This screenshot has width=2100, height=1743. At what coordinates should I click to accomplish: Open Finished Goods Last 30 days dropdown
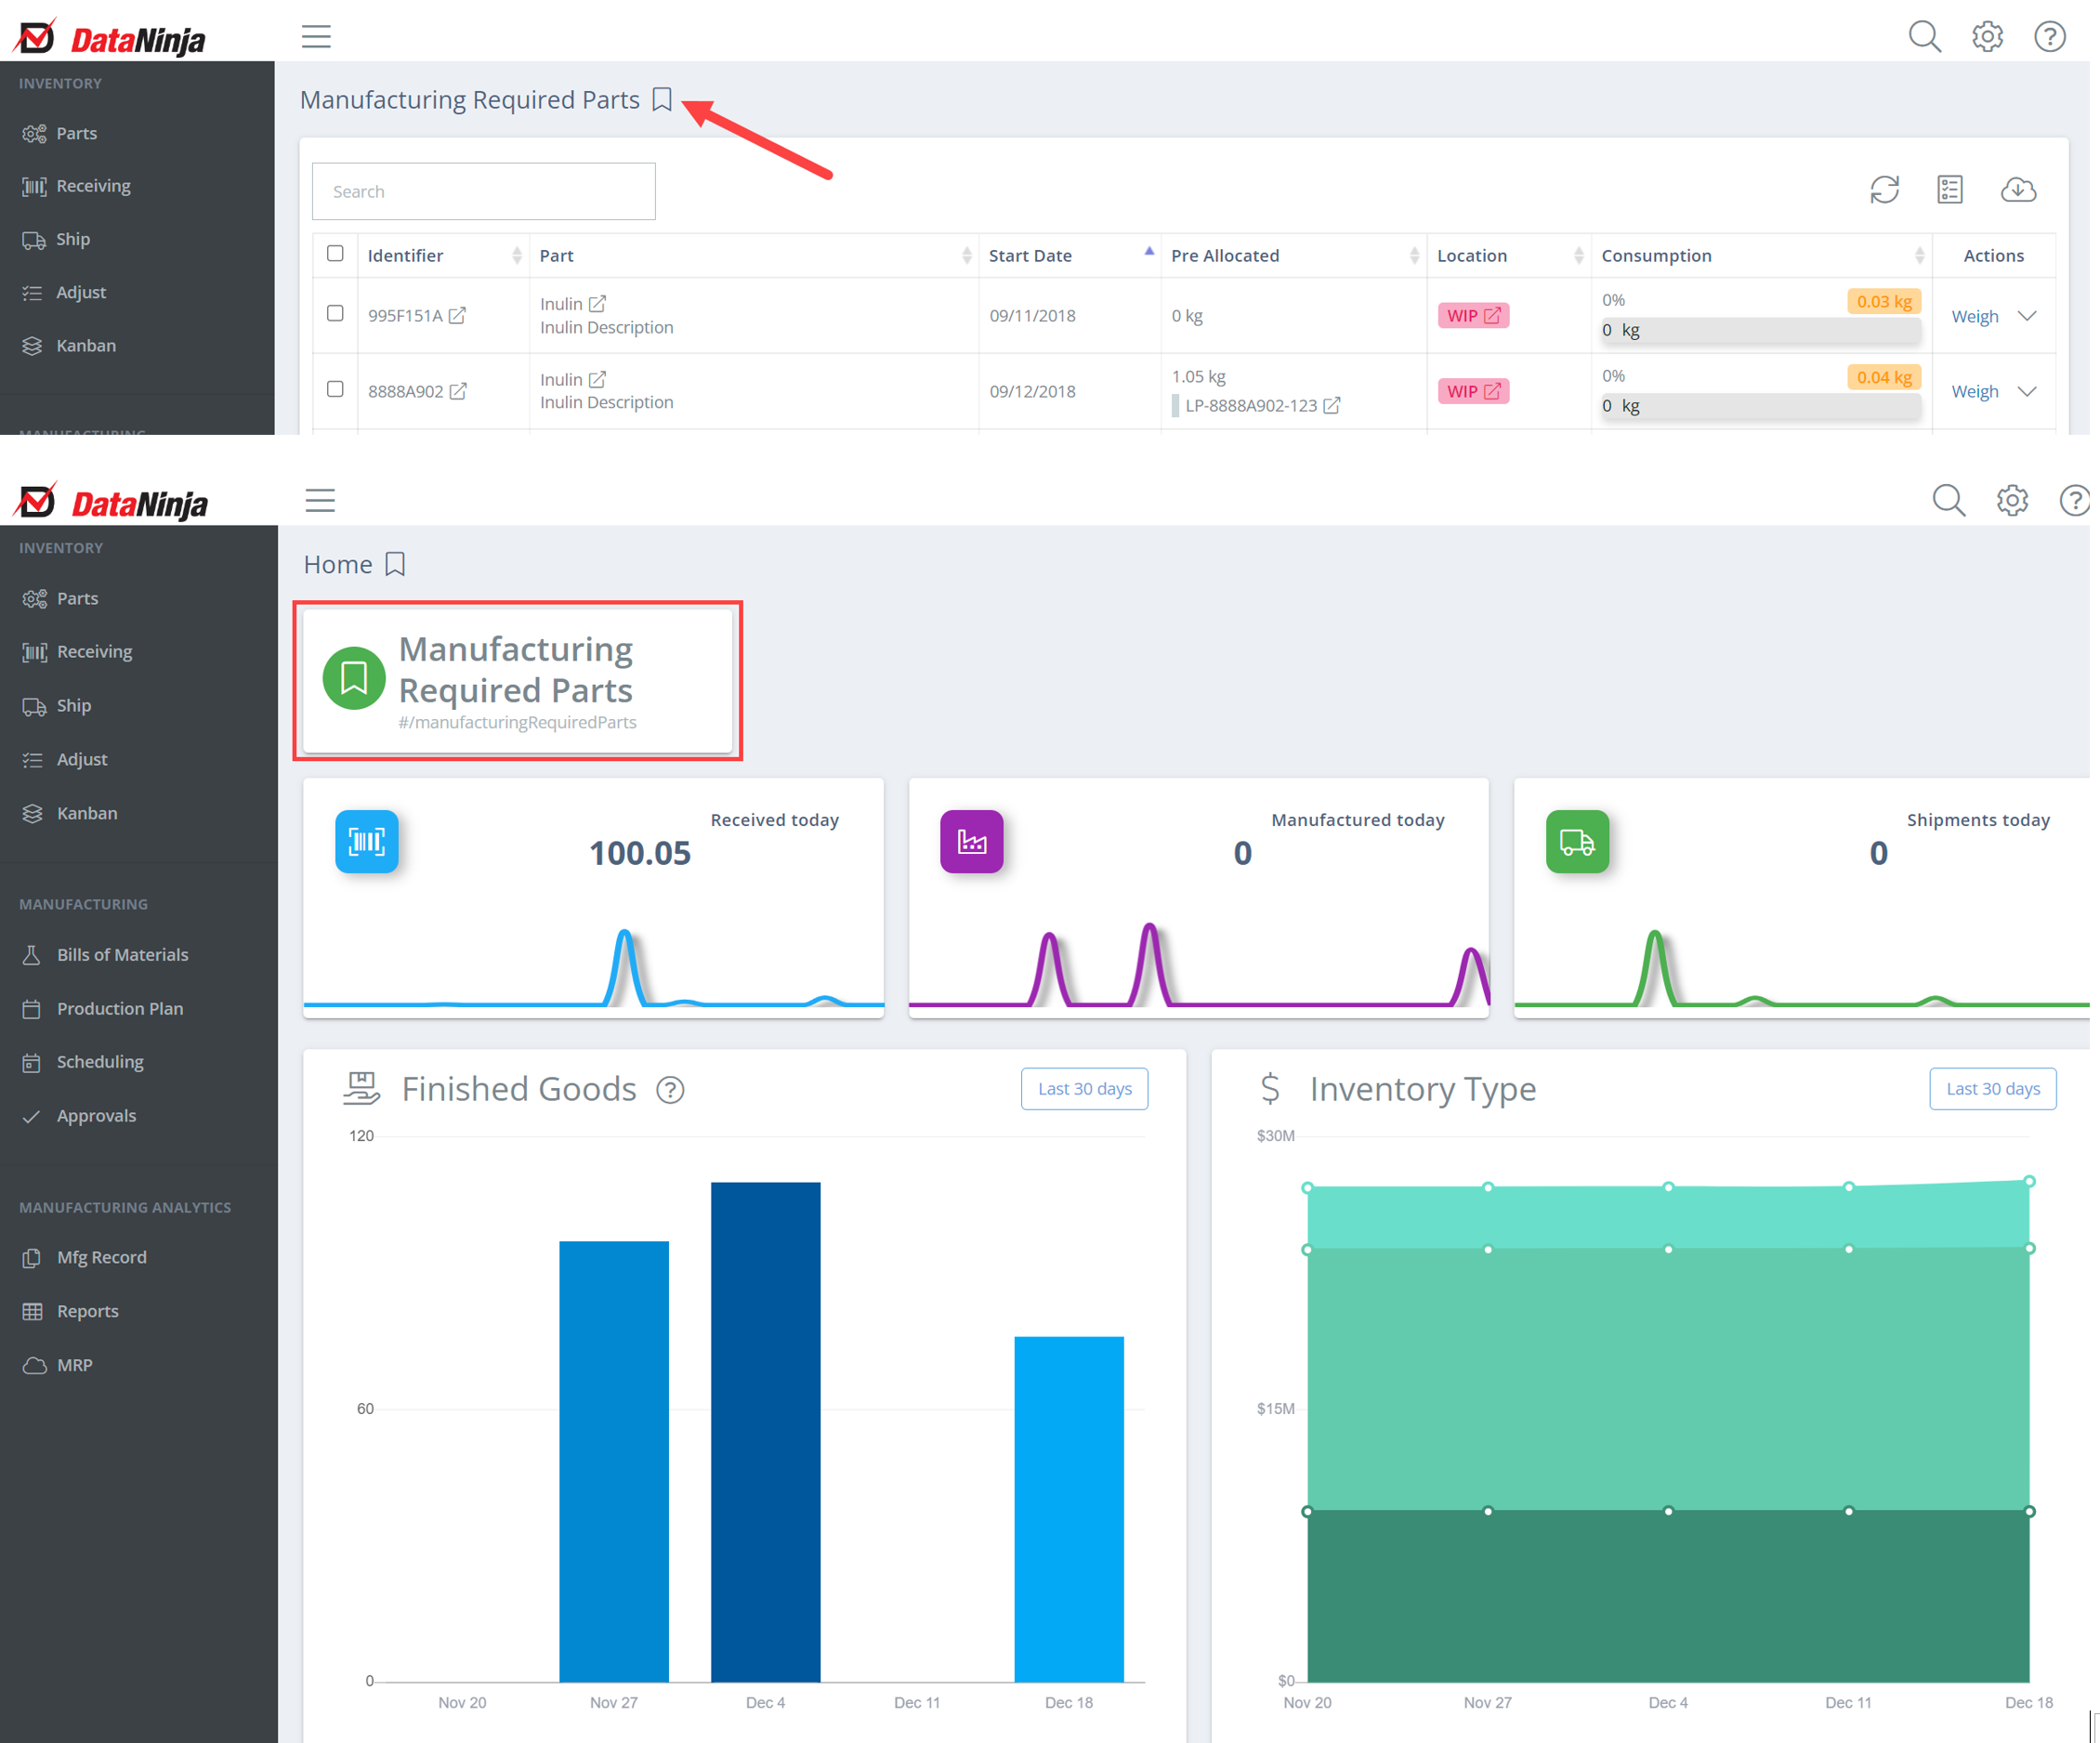coord(1084,1088)
